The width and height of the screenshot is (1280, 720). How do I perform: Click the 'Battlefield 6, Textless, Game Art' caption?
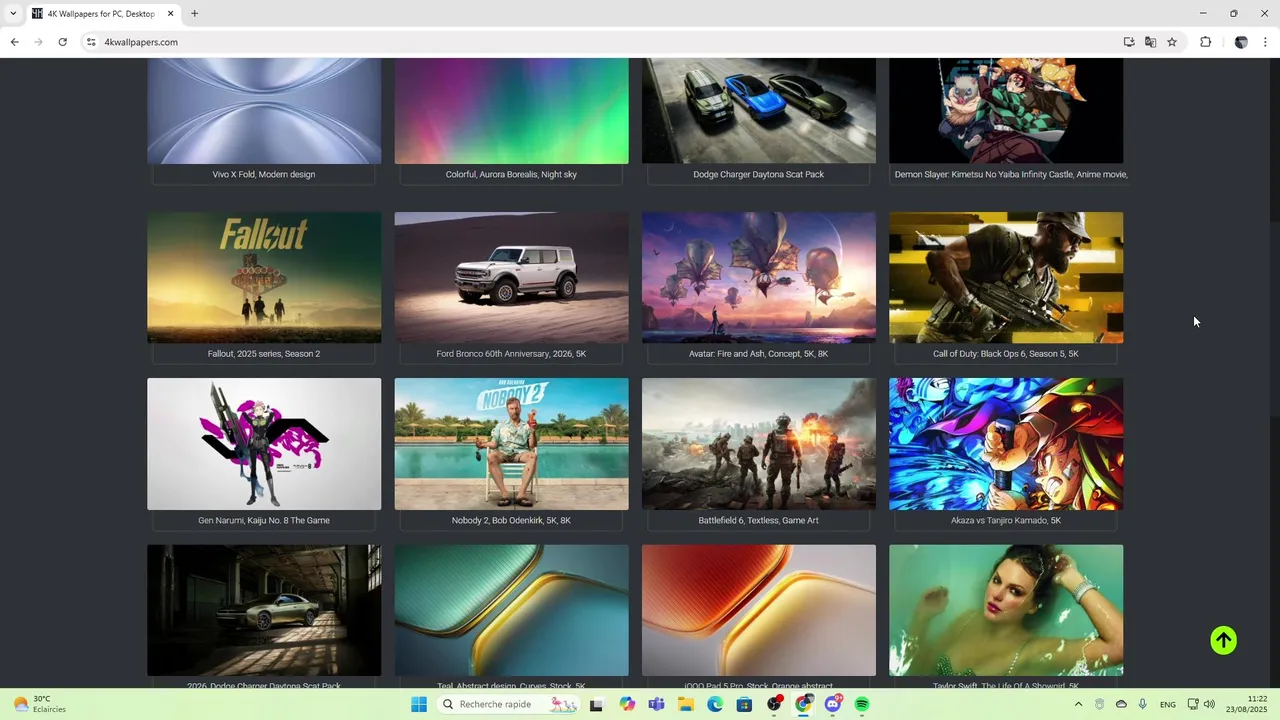click(x=758, y=520)
